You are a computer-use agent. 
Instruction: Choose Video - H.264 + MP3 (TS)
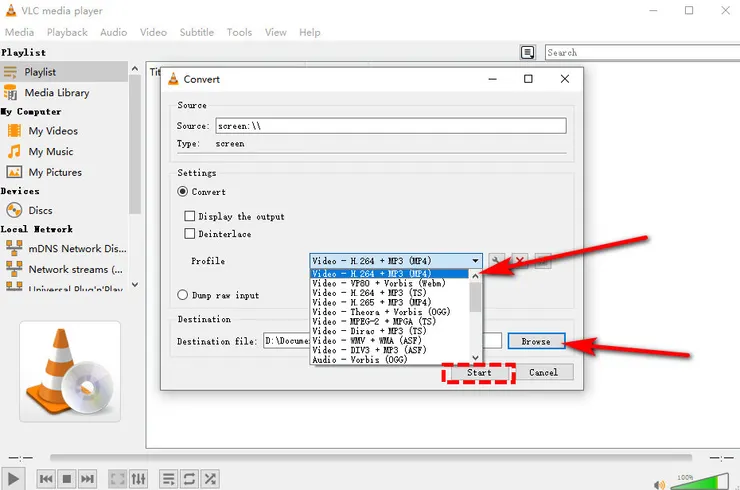(x=390, y=293)
